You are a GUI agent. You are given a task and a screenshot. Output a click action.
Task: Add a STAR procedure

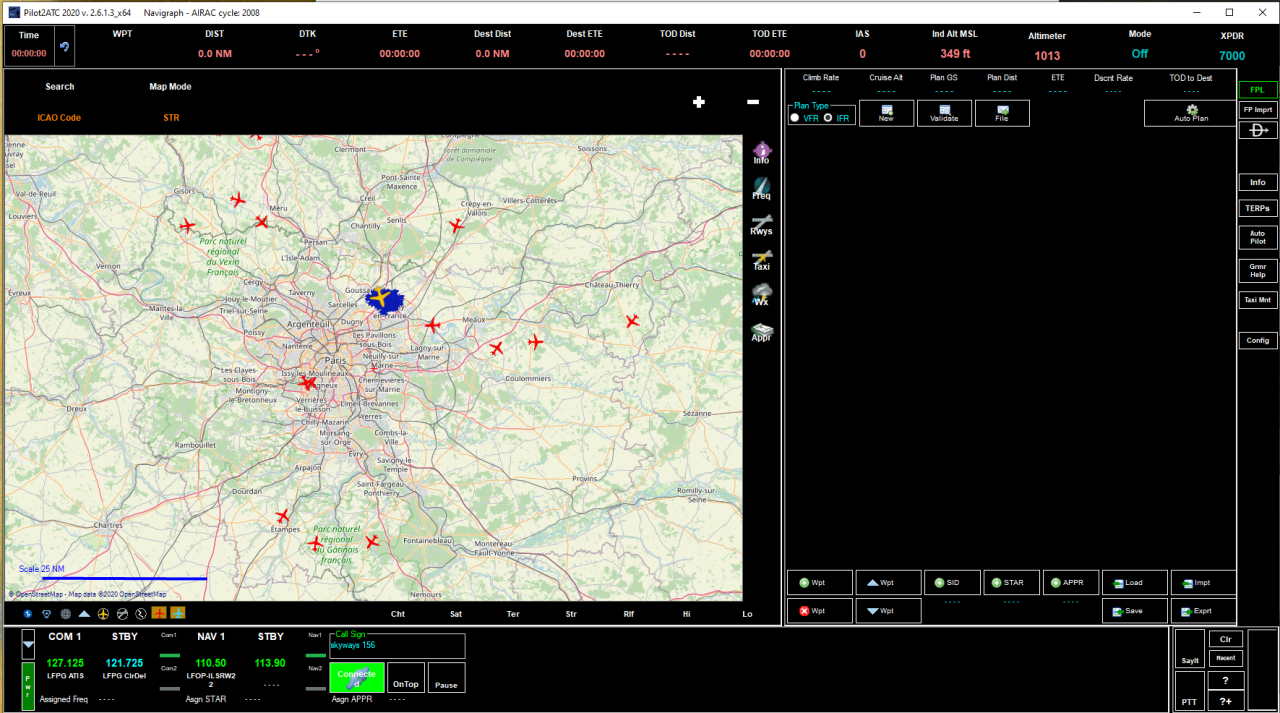[x=1011, y=582]
